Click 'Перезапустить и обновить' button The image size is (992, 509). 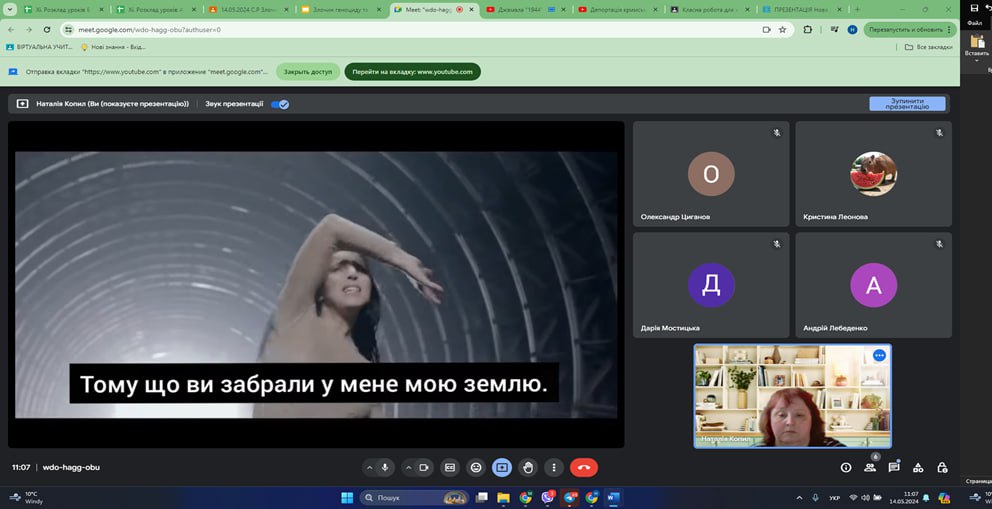(x=909, y=30)
